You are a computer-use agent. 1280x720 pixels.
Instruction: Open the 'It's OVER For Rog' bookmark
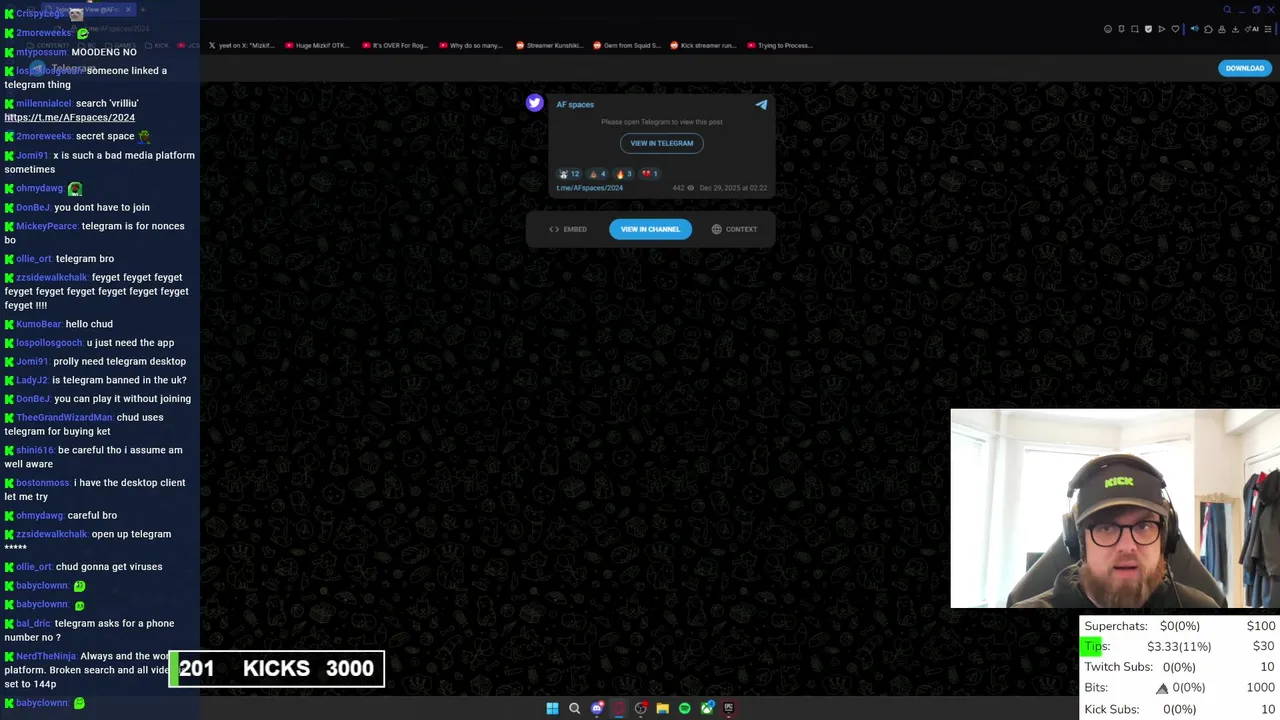click(396, 45)
